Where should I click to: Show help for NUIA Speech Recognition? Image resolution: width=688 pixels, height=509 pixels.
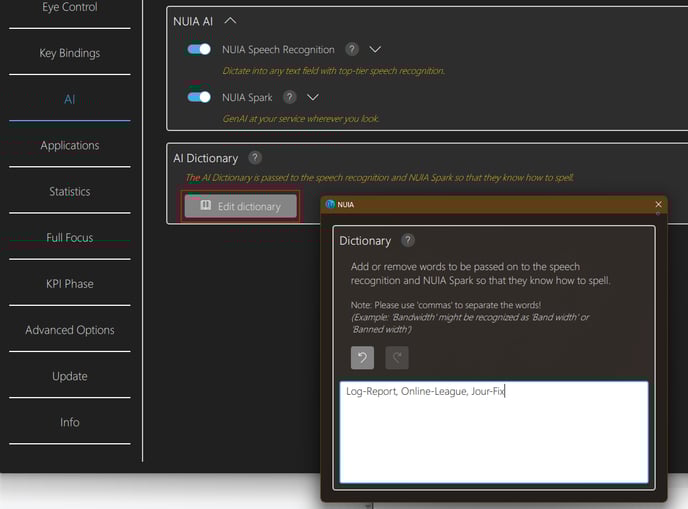coord(351,49)
